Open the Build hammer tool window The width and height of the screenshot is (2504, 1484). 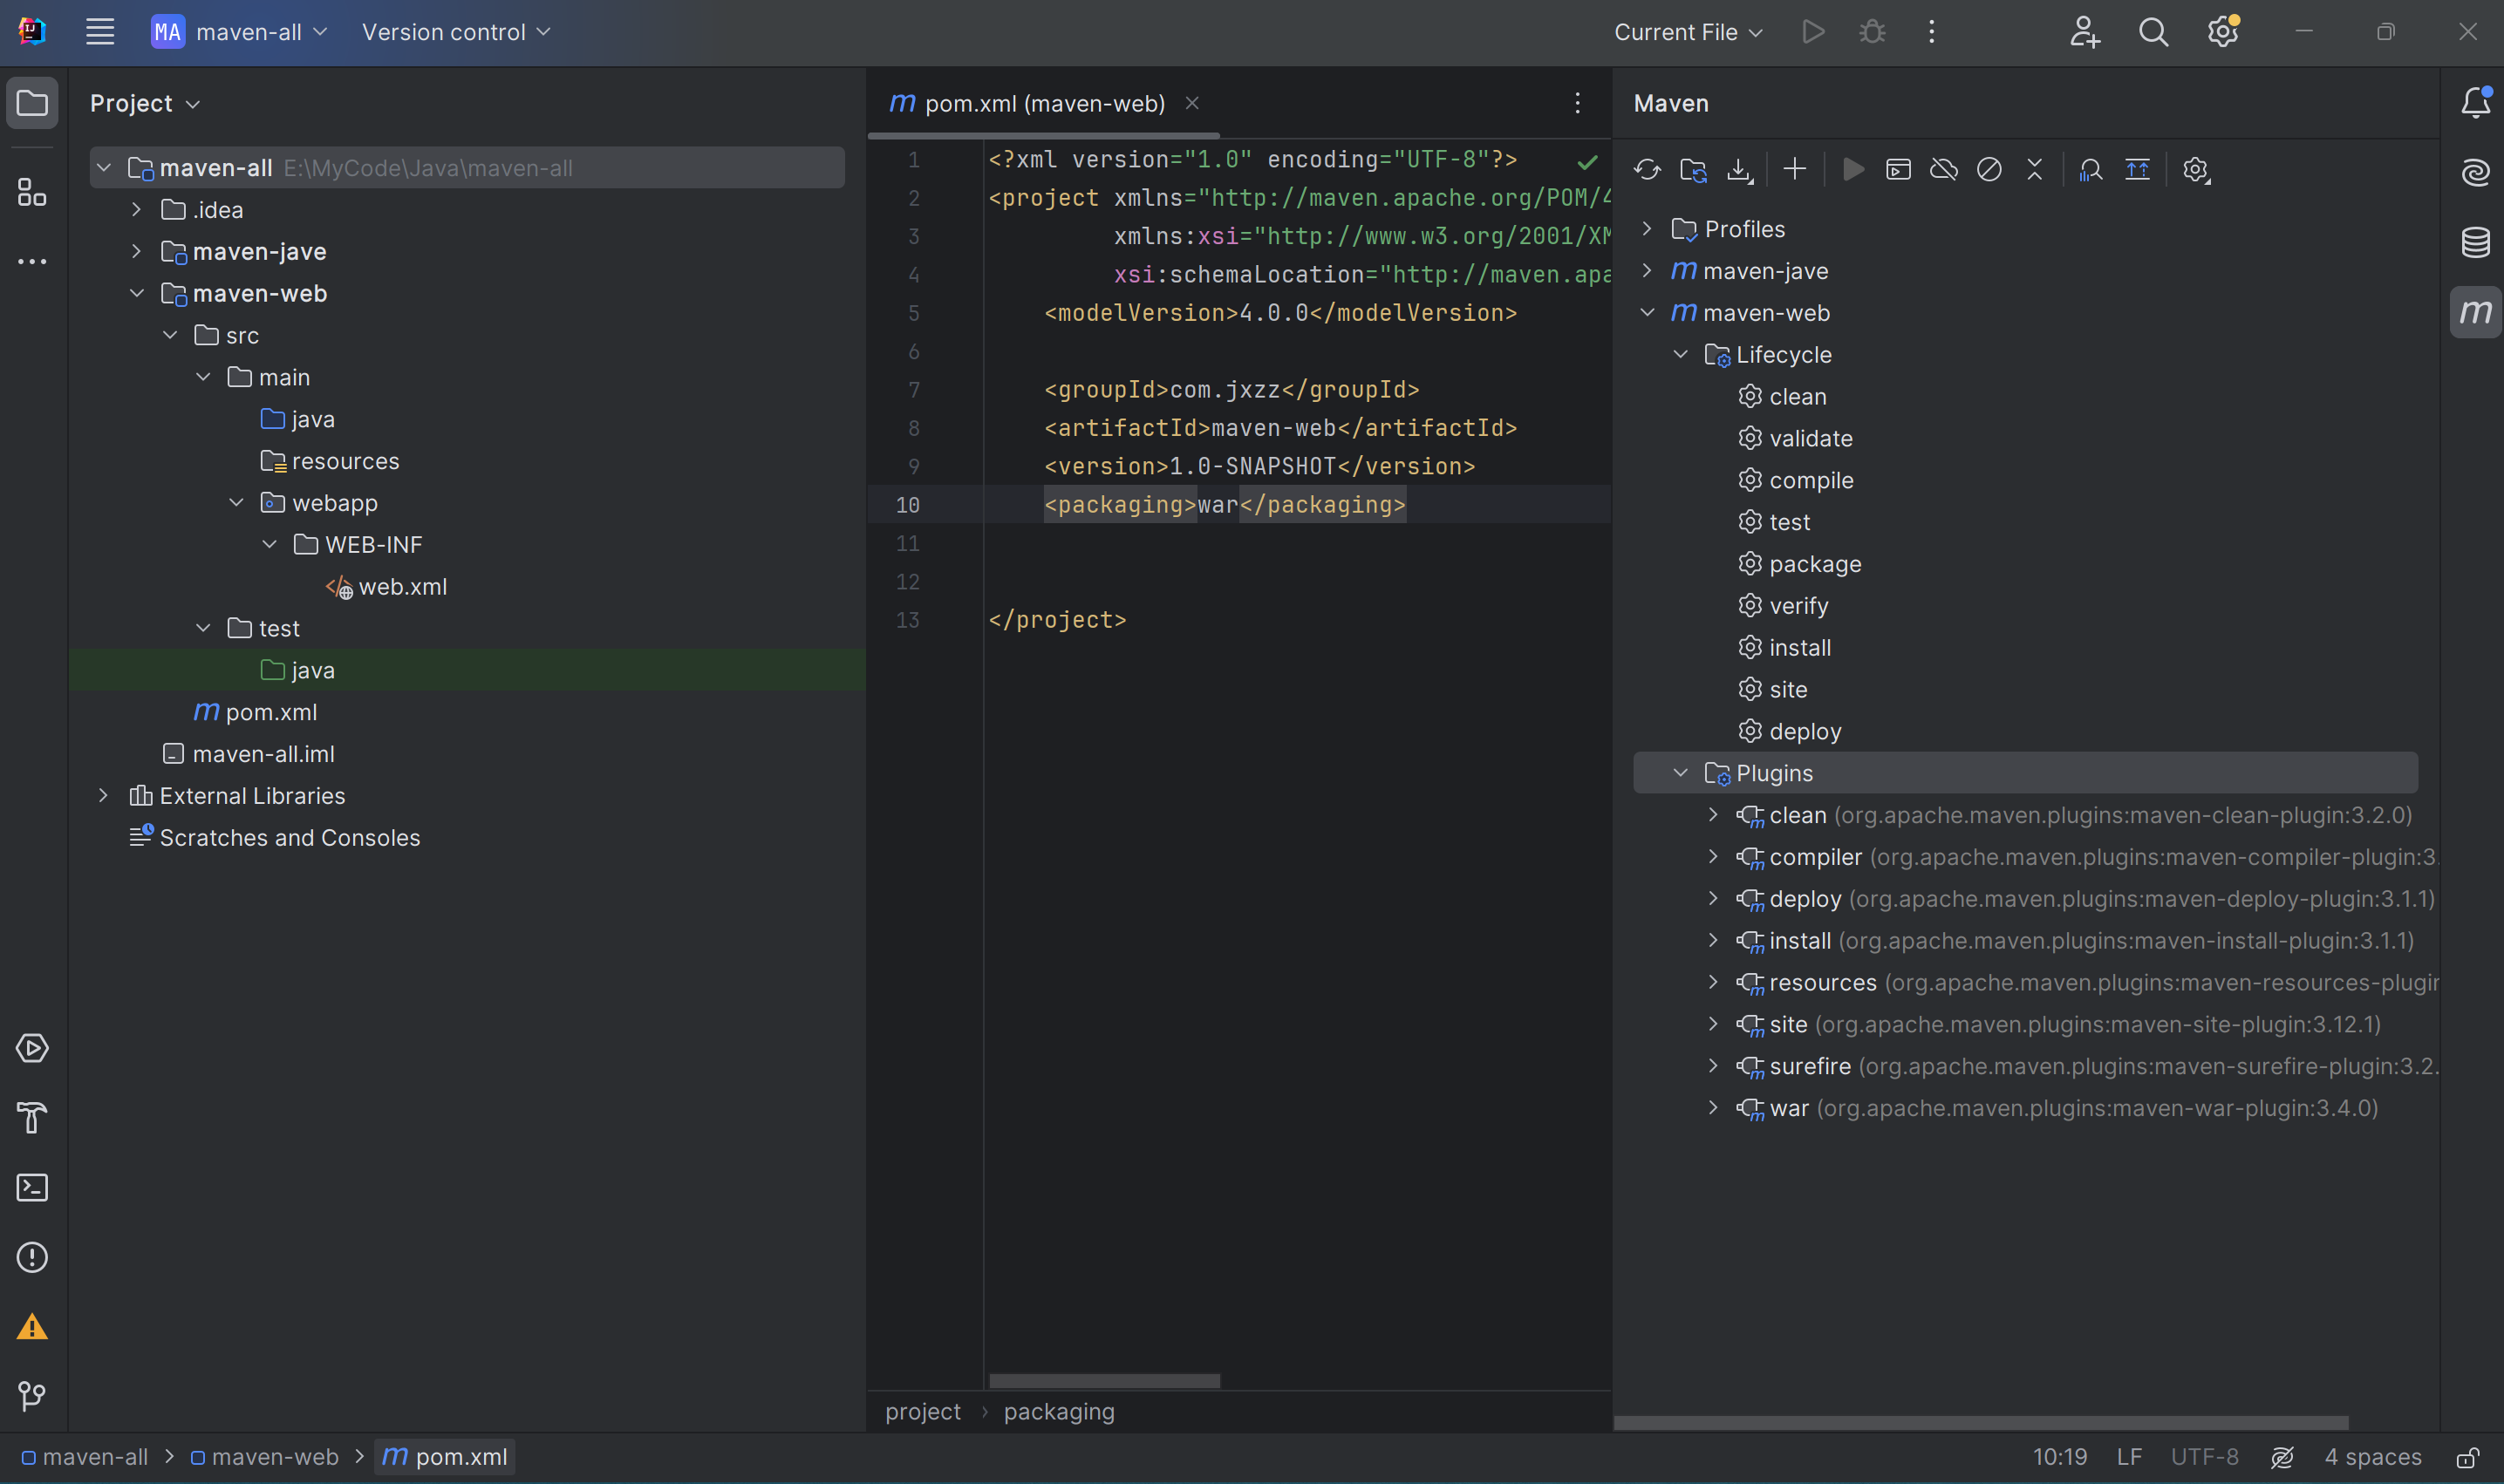32,1118
